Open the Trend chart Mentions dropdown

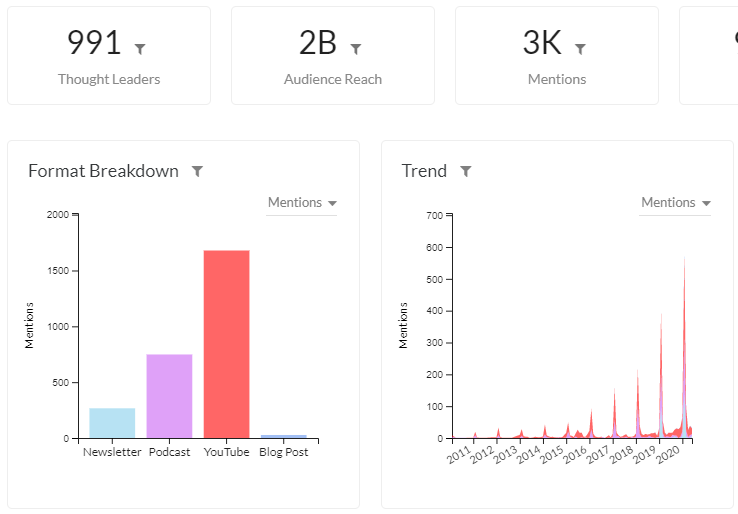[675, 203]
